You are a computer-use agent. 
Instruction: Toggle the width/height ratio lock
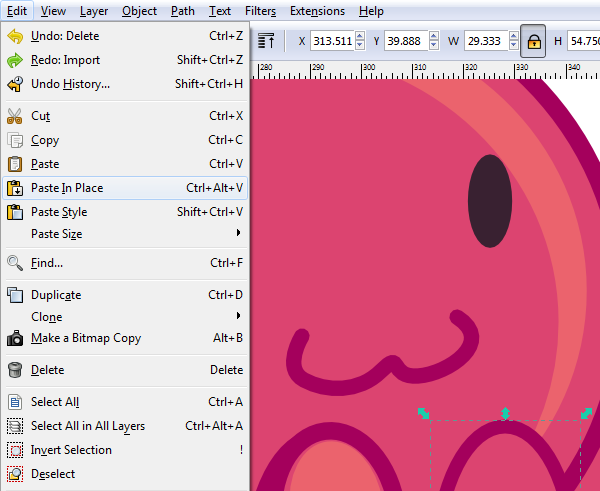coord(533,41)
